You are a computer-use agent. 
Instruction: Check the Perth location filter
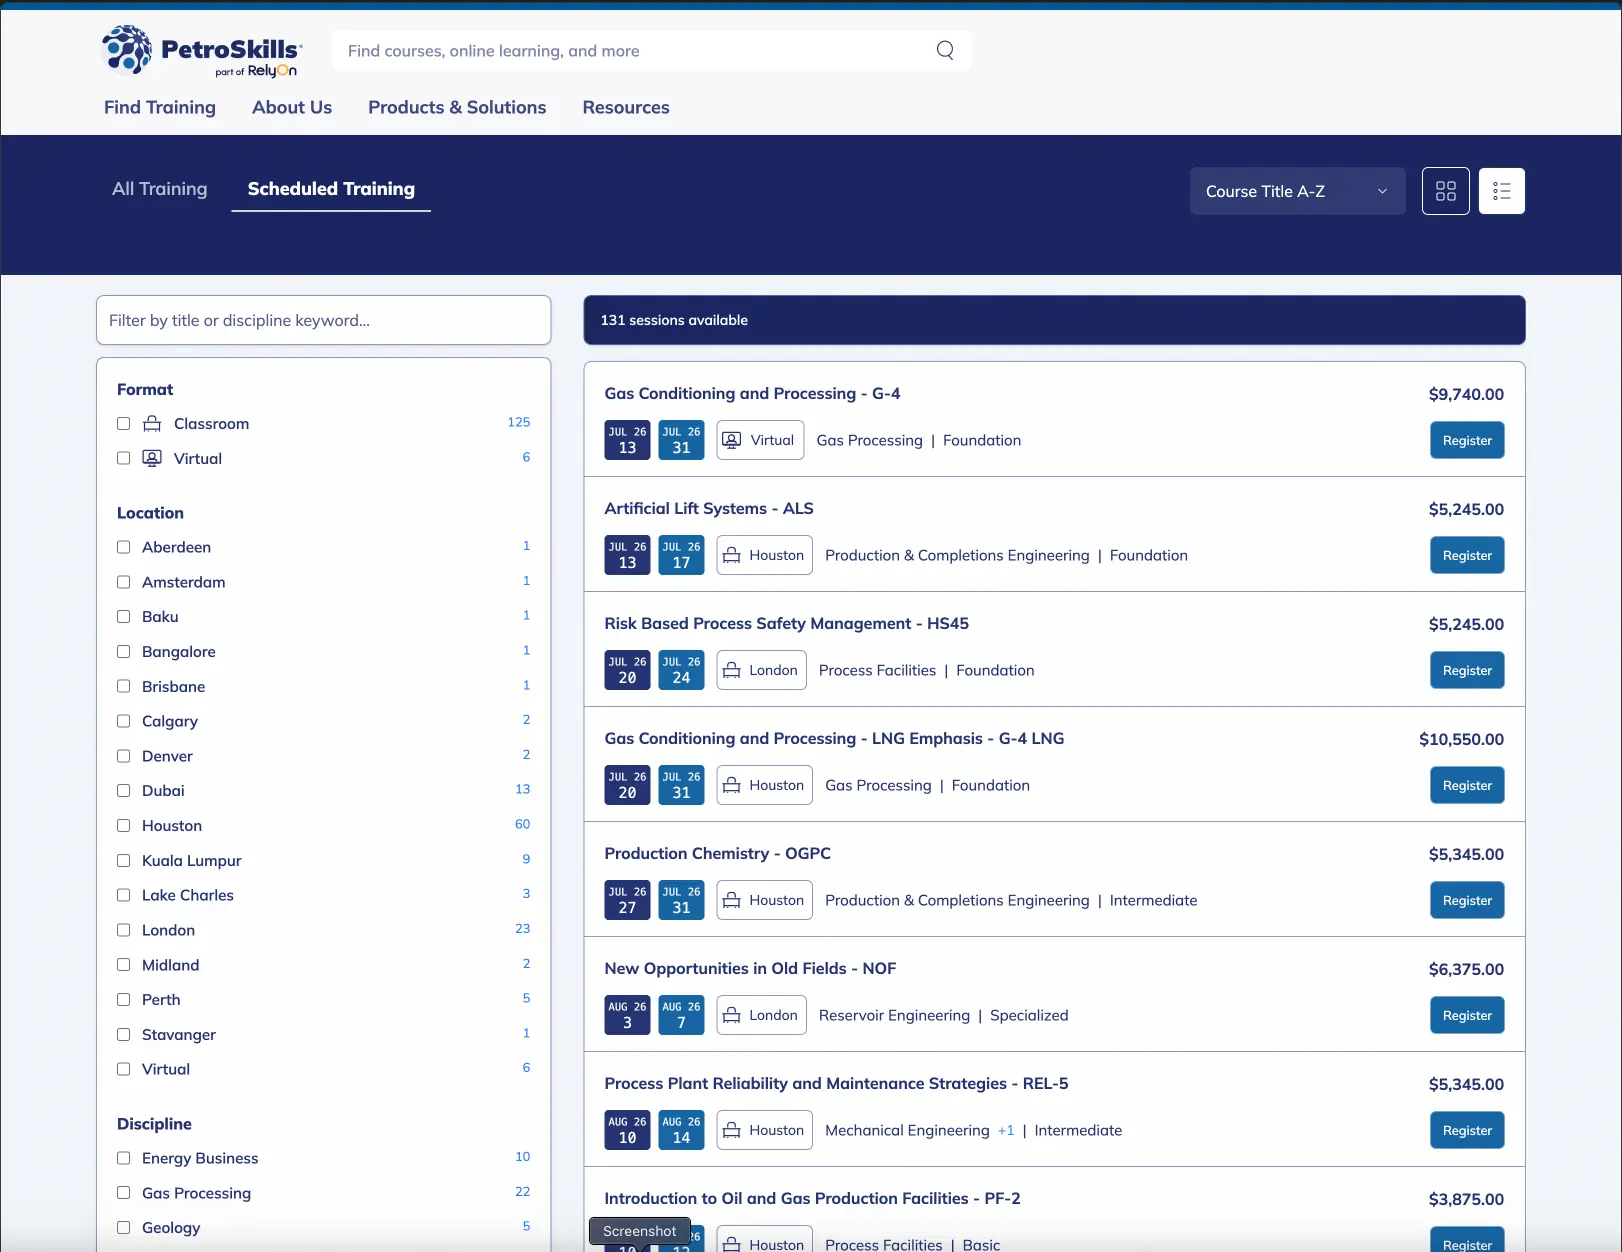tap(124, 1000)
